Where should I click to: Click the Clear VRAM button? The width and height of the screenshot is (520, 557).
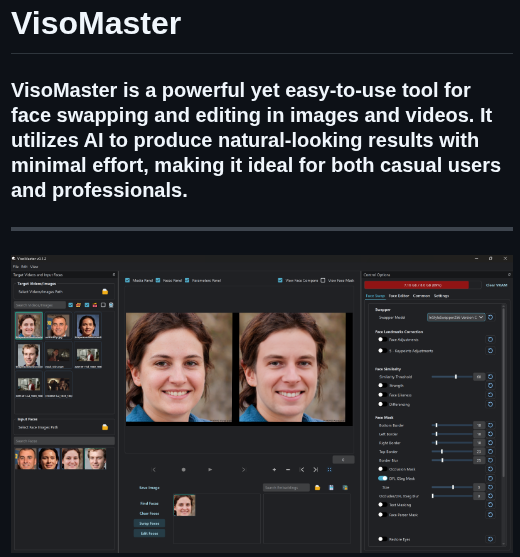(497, 285)
